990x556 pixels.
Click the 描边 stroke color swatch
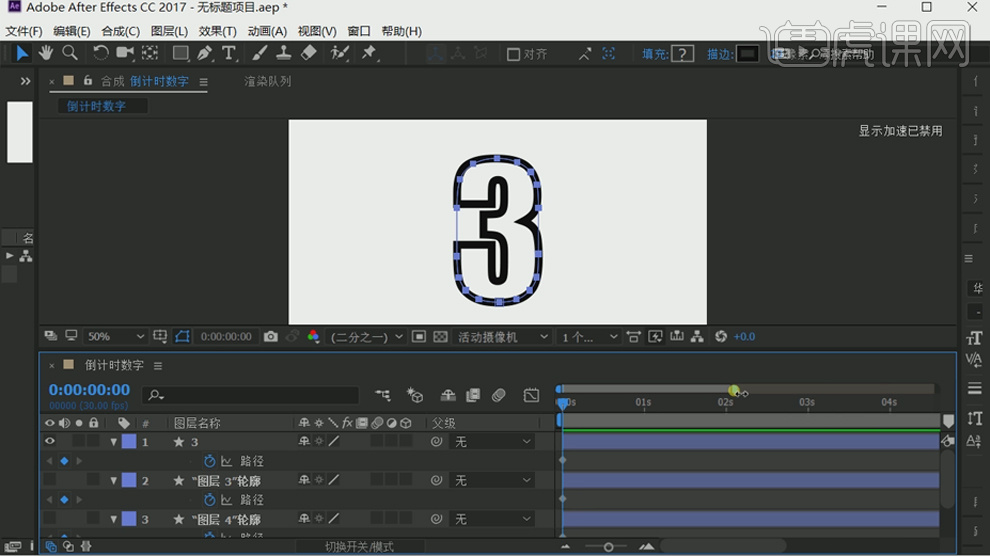pos(747,54)
